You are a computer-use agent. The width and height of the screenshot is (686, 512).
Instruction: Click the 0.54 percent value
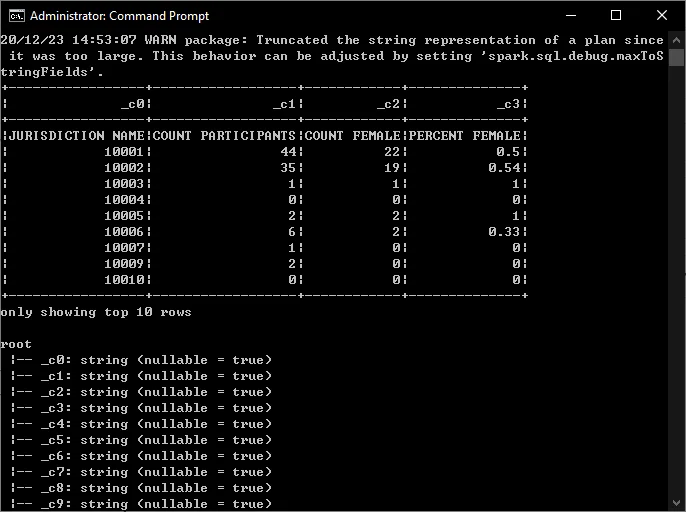coord(505,168)
